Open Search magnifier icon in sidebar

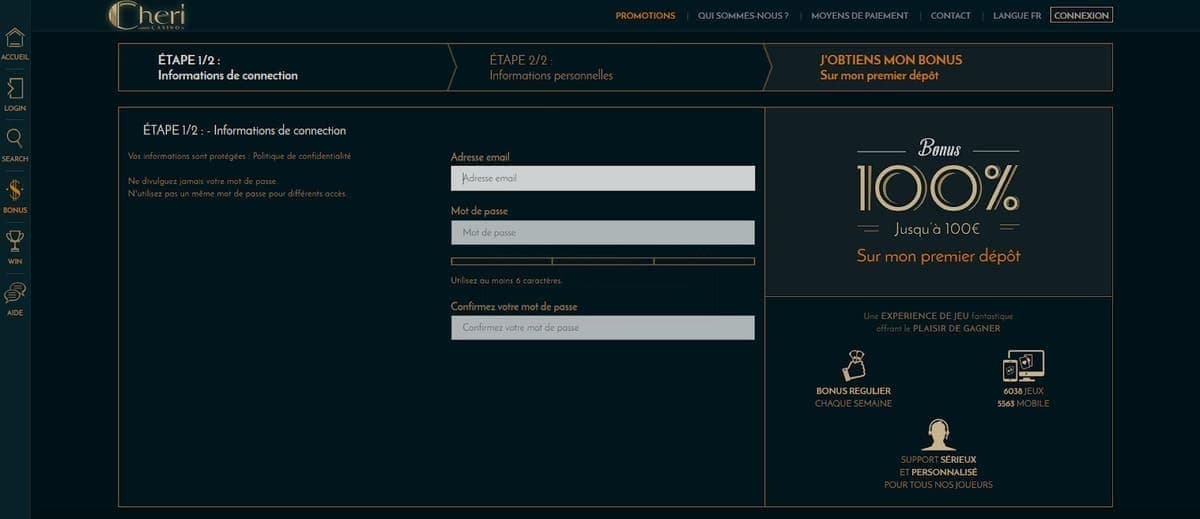coord(14,139)
